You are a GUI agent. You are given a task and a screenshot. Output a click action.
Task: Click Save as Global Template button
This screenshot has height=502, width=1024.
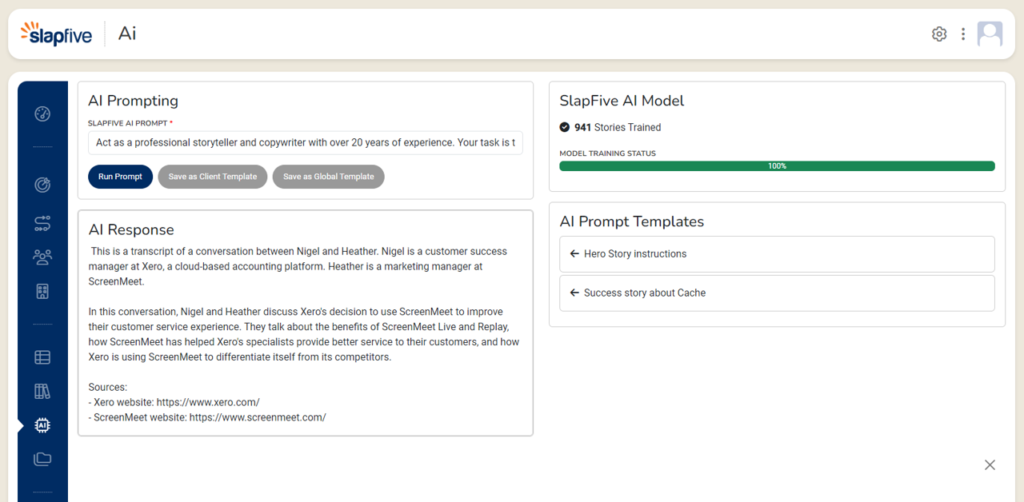[x=328, y=177]
